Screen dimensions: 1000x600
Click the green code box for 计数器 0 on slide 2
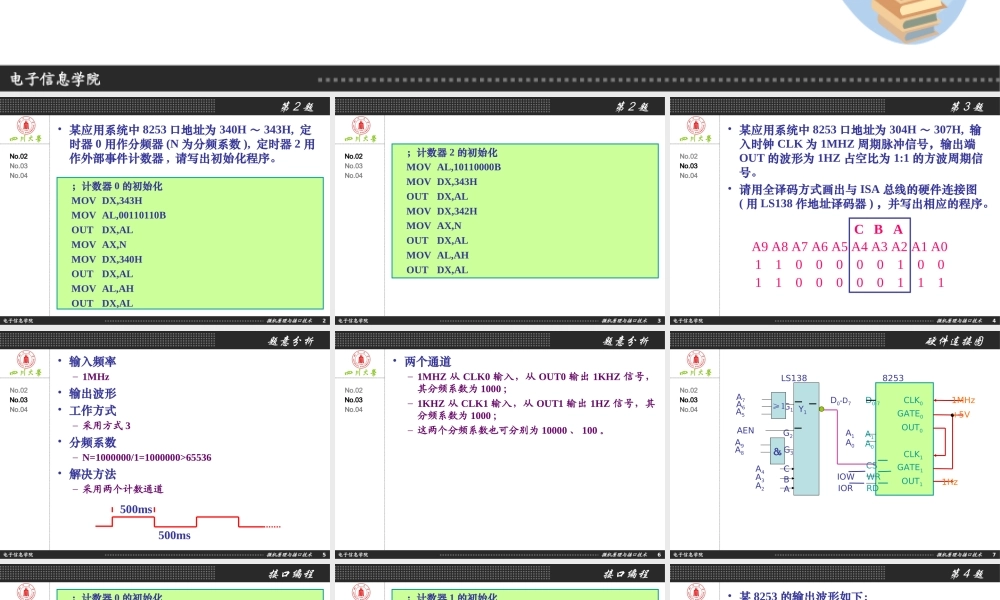tap(190, 243)
